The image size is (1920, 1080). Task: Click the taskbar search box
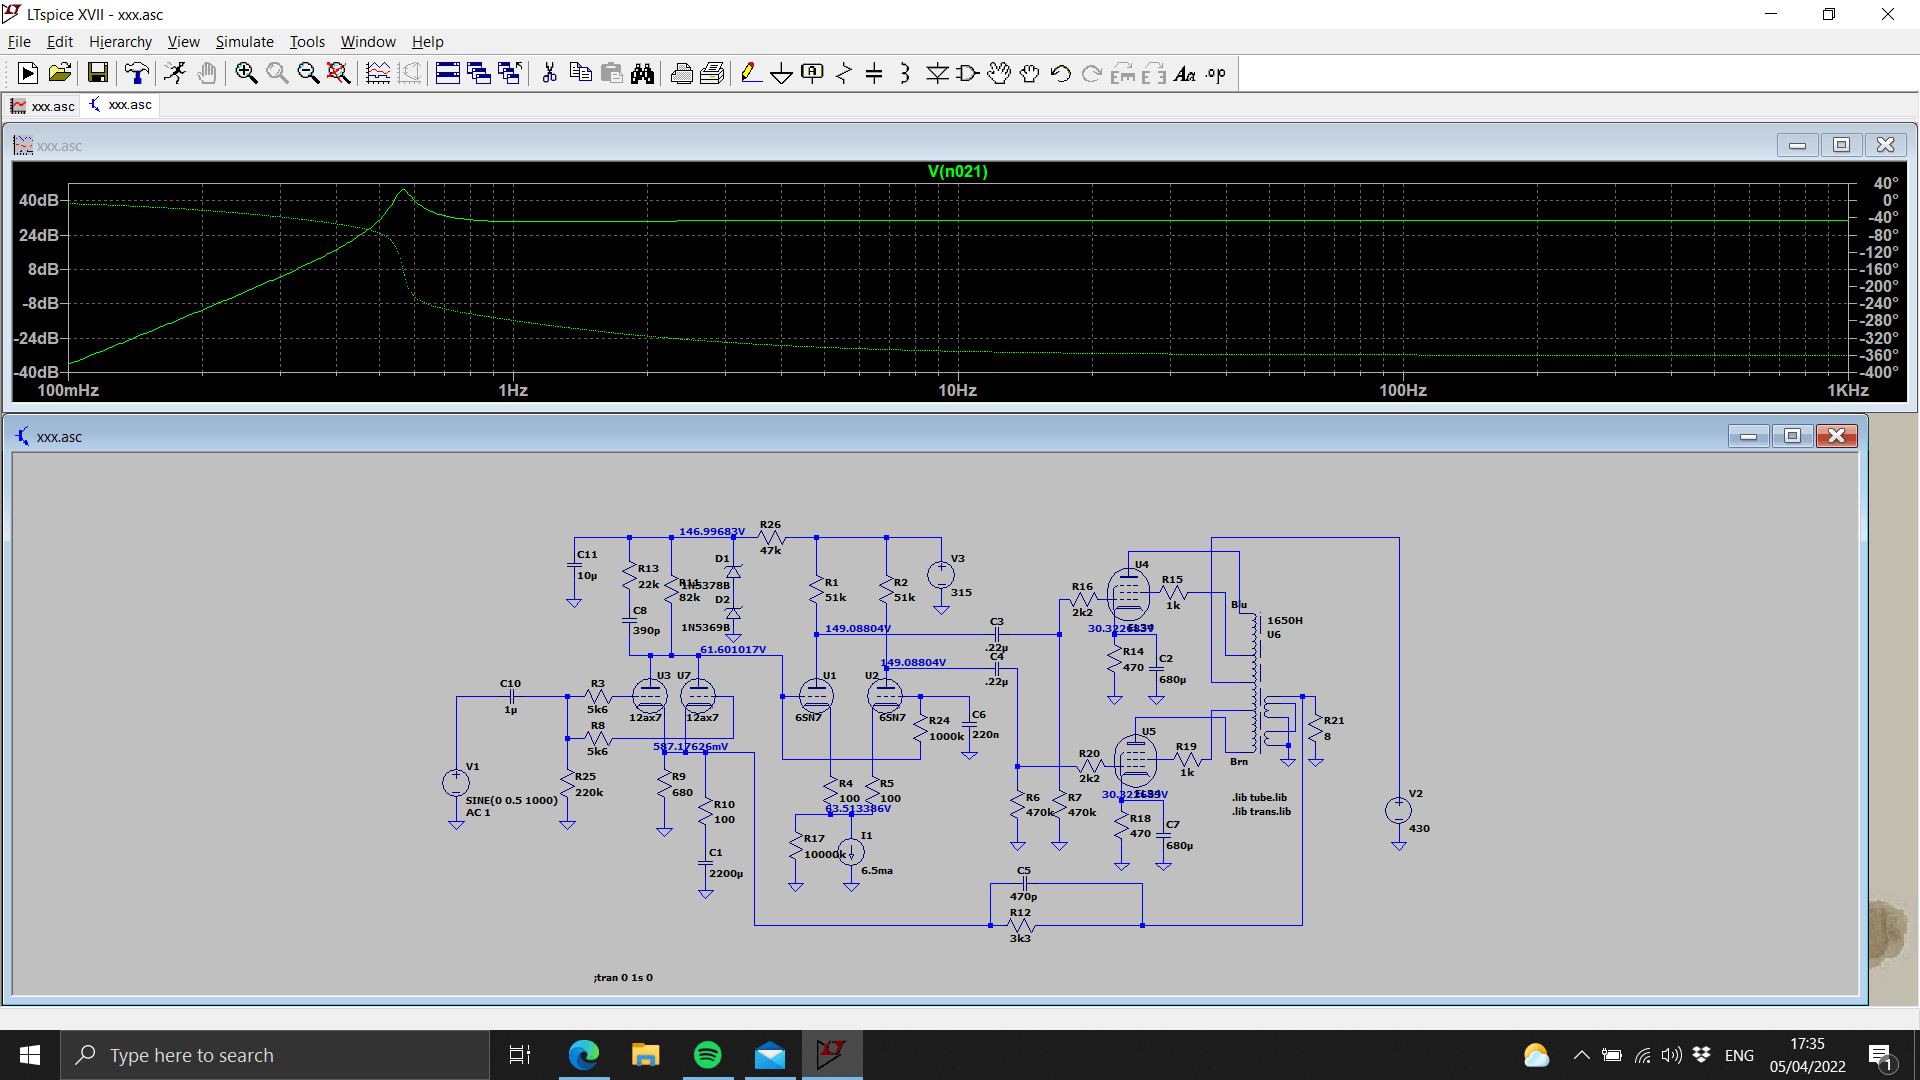(x=275, y=1055)
